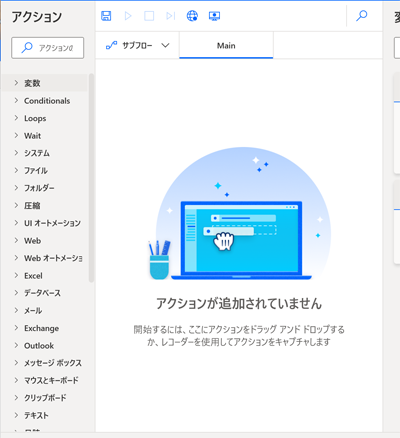
Task: Expand the マウスとキーボード group
Action: [45, 380]
